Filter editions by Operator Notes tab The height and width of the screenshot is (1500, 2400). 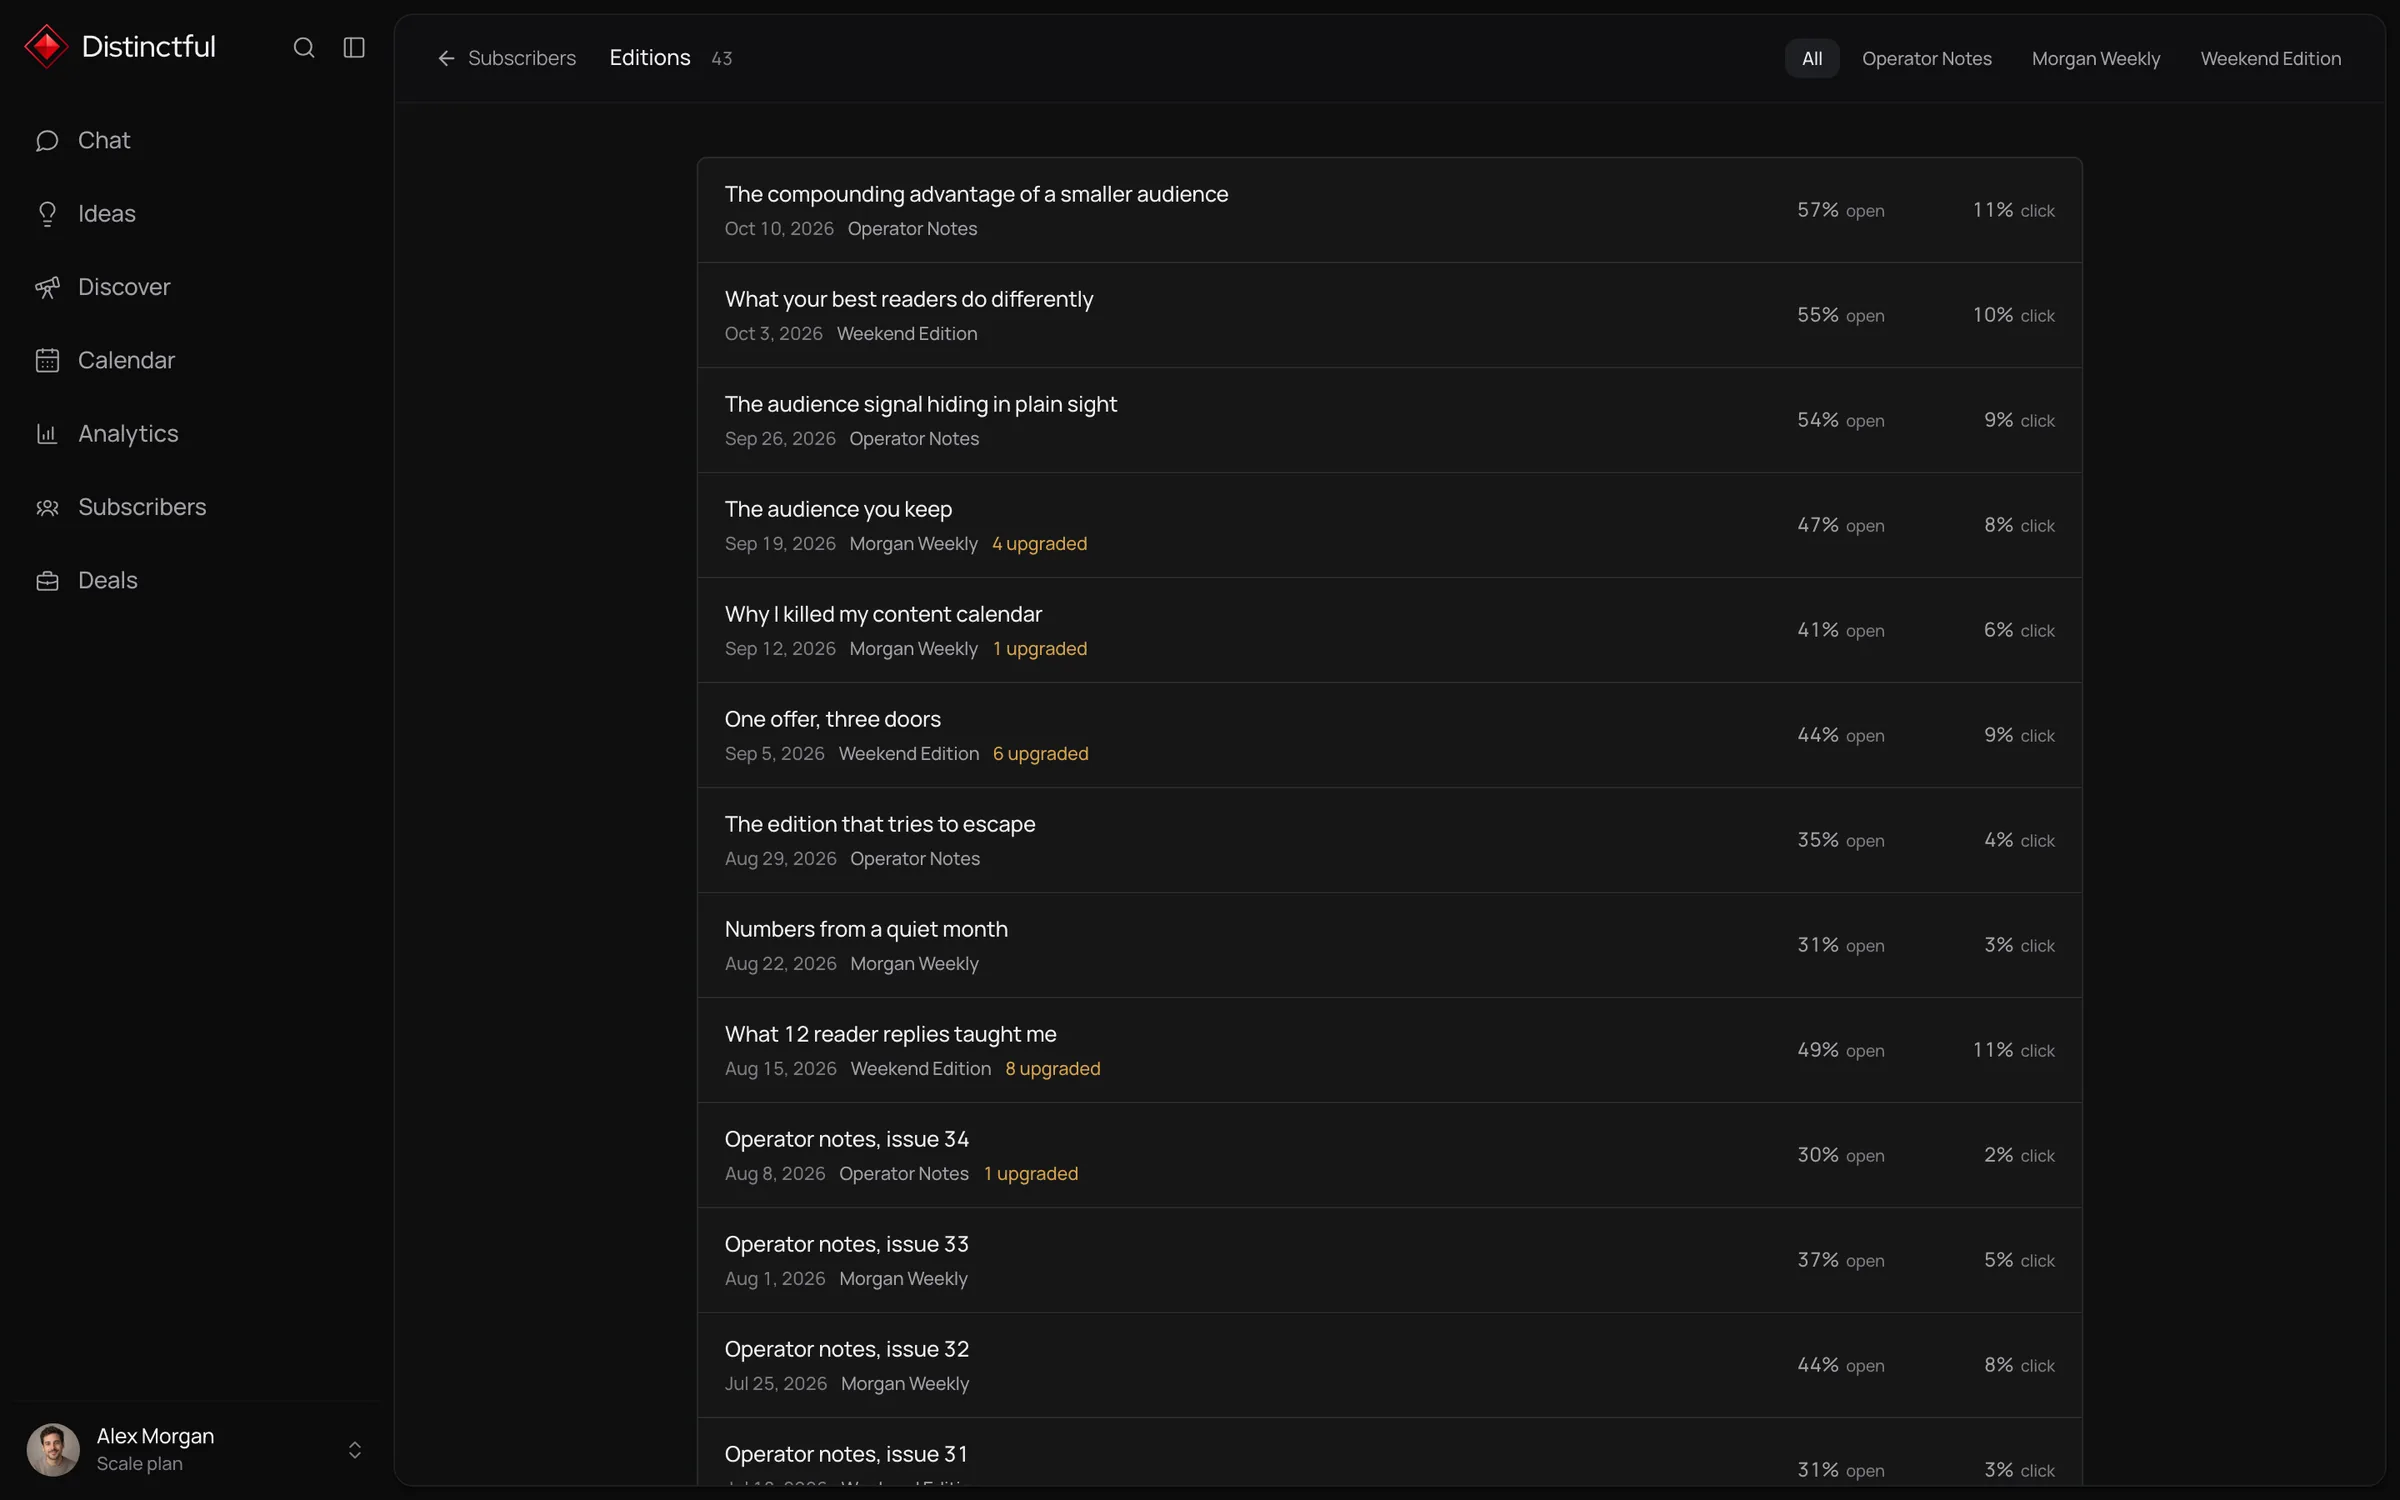(1926, 59)
